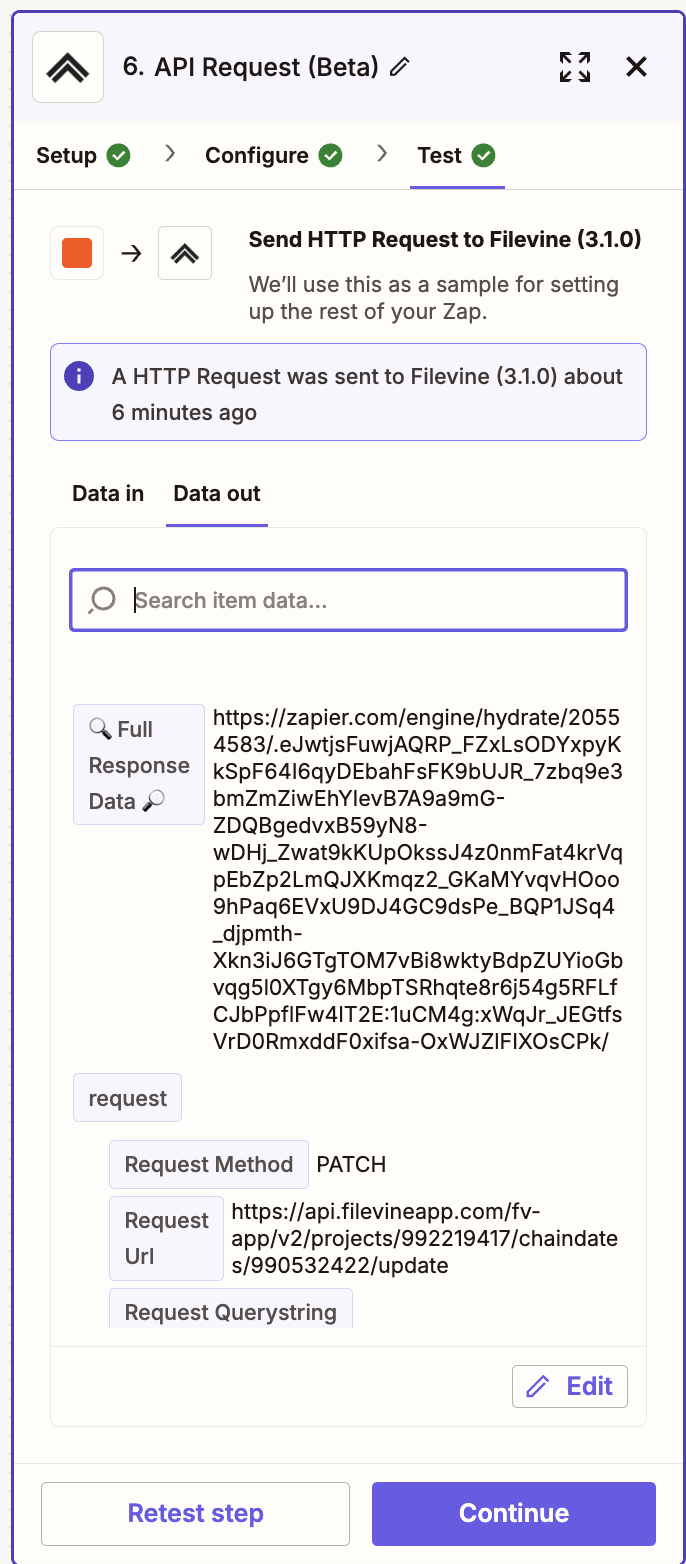Click the Request Querystring field label
The width and height of the screenshot is (686, 1564).
click(230, 1312)
